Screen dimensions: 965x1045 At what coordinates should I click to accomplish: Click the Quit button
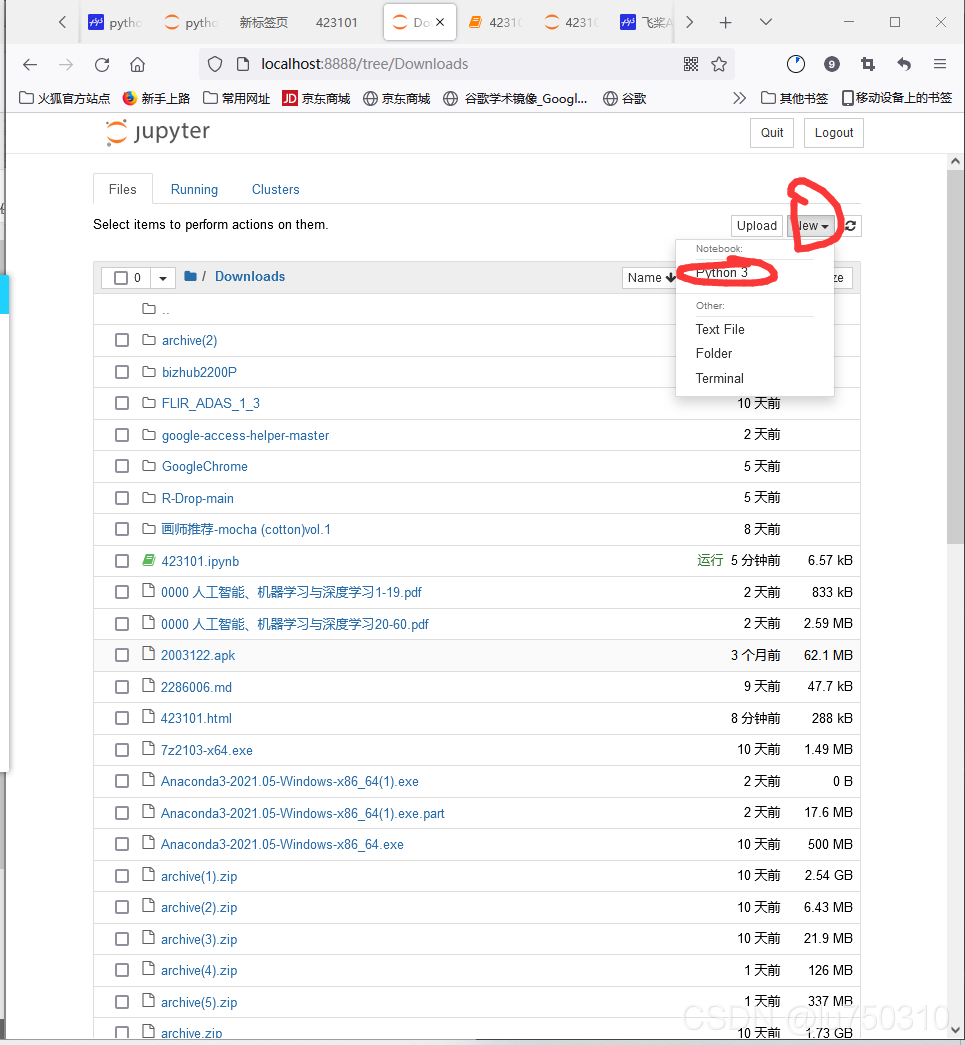point(772,133)
